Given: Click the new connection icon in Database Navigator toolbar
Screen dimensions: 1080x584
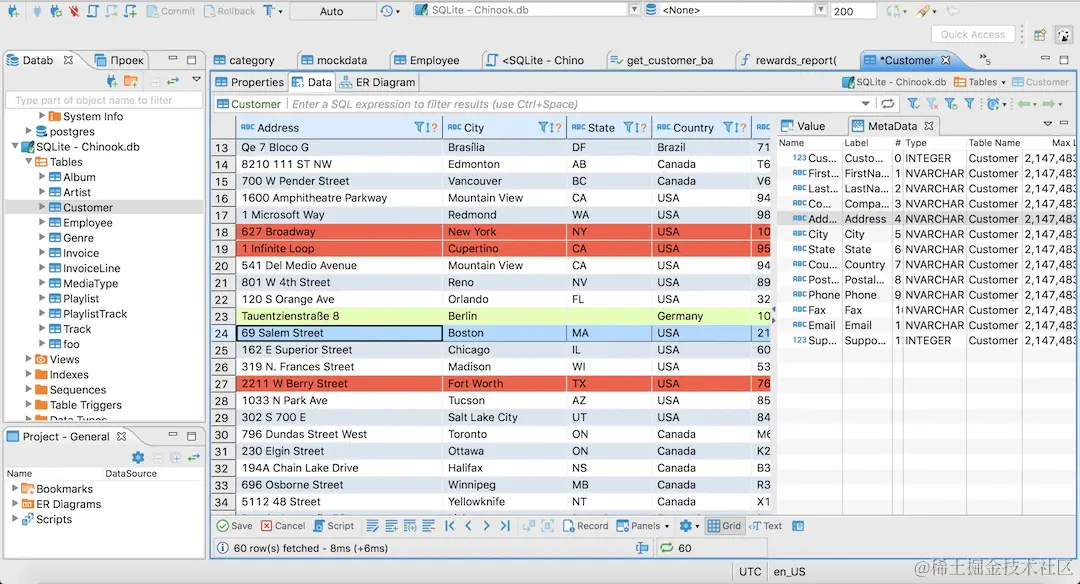Looking at the screenshot, I should click(x=112, y=81).
